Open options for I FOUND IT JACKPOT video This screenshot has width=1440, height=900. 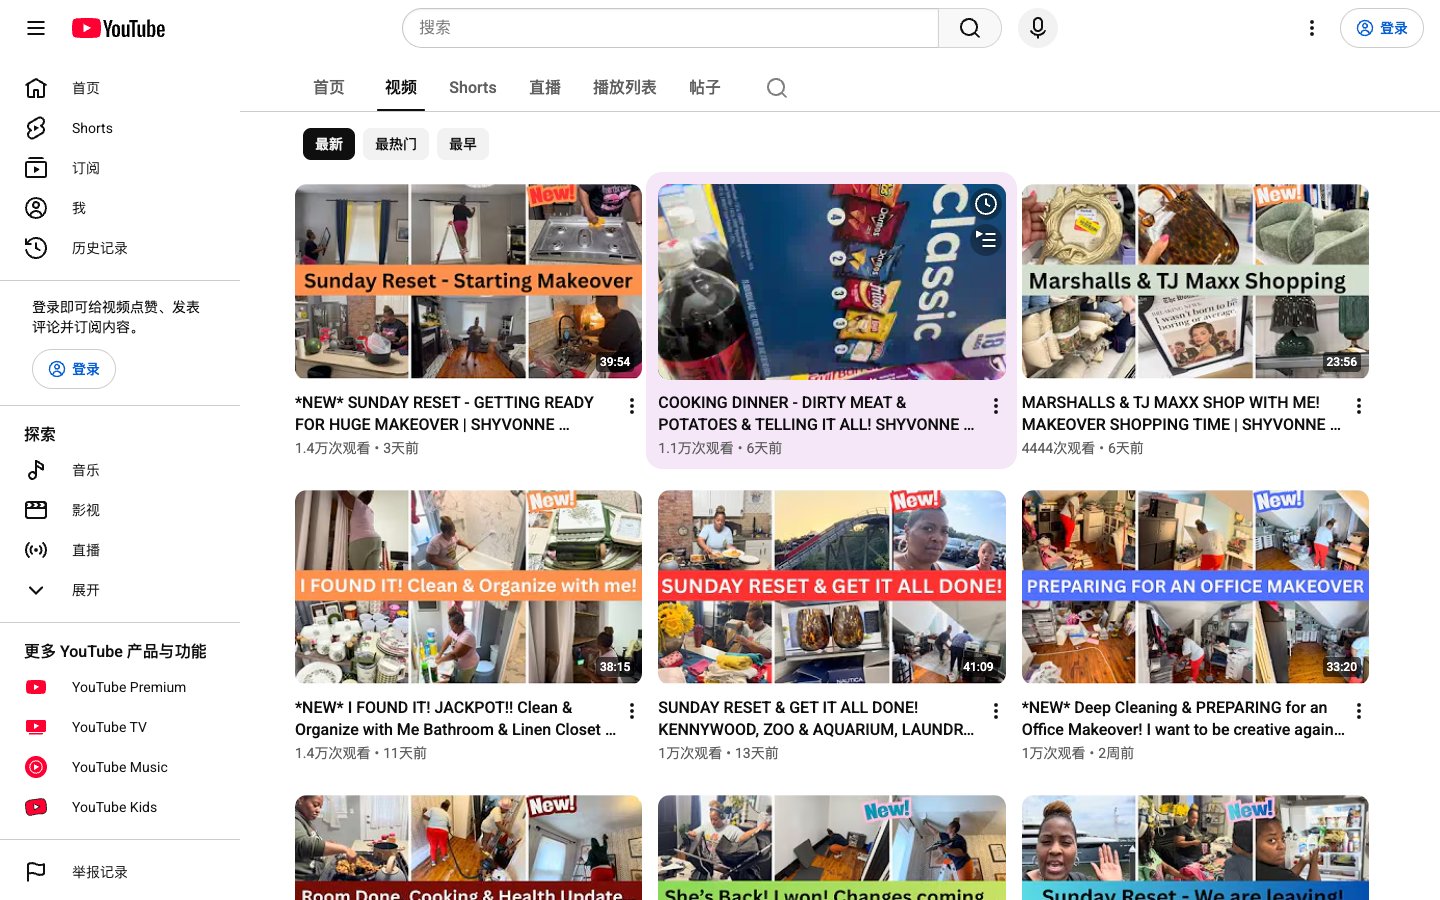632,711
